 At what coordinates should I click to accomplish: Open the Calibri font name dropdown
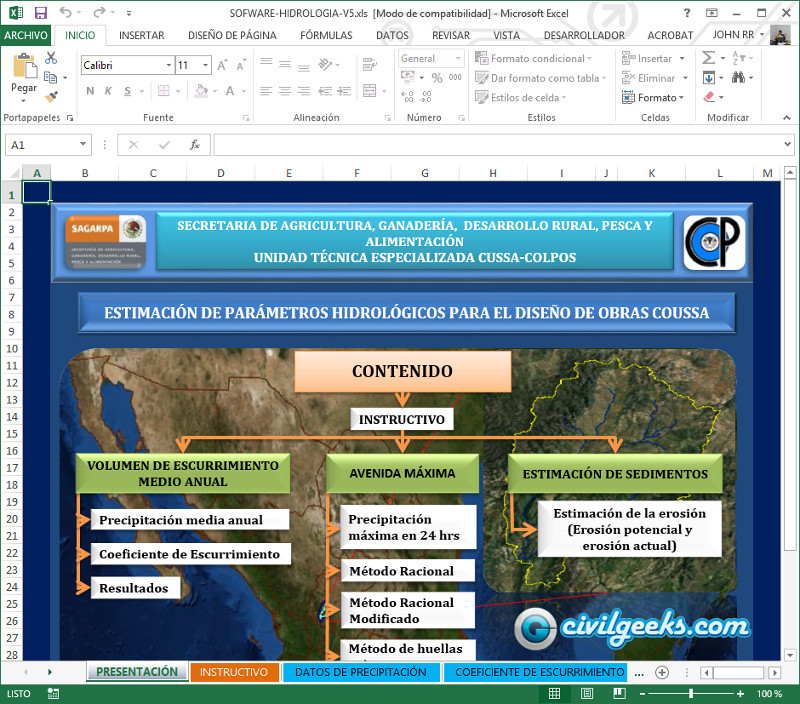[127, 65]
